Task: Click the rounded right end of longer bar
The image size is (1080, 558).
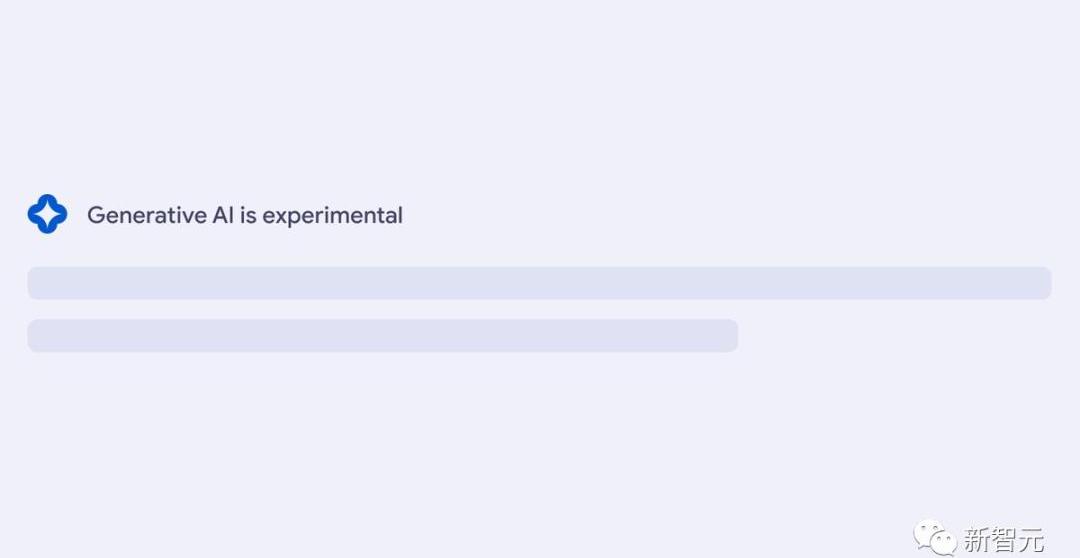Action: (x=1043, y=283)
